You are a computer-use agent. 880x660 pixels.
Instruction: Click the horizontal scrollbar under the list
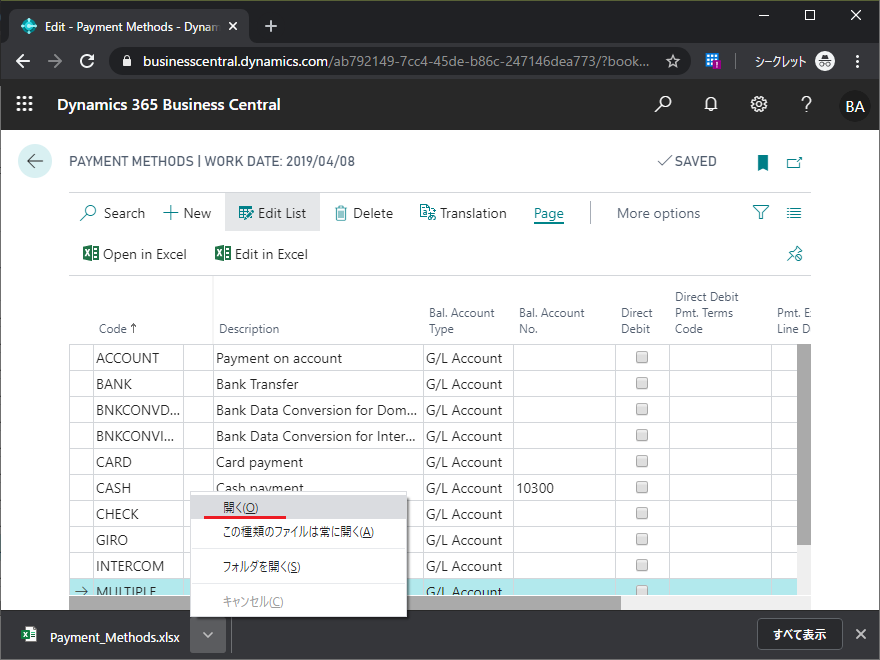click(x=345, y=603)
